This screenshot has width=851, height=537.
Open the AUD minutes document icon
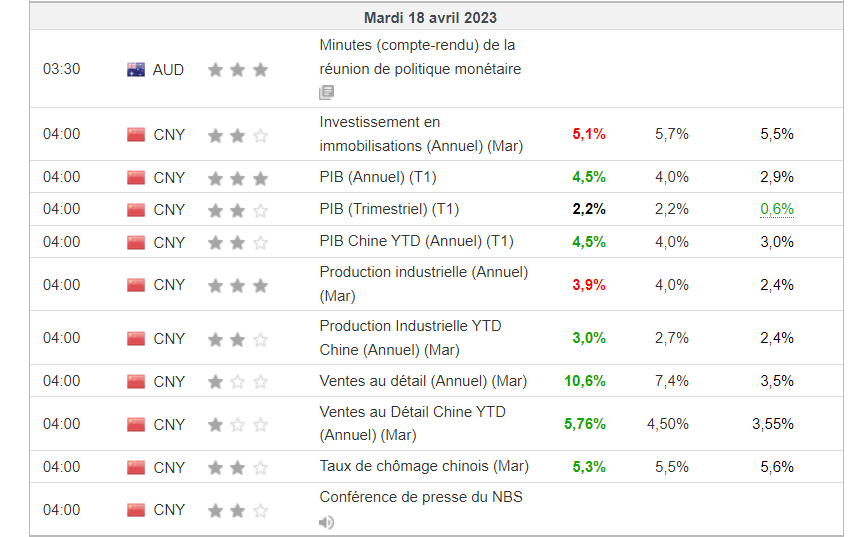(x=326, y=92)
